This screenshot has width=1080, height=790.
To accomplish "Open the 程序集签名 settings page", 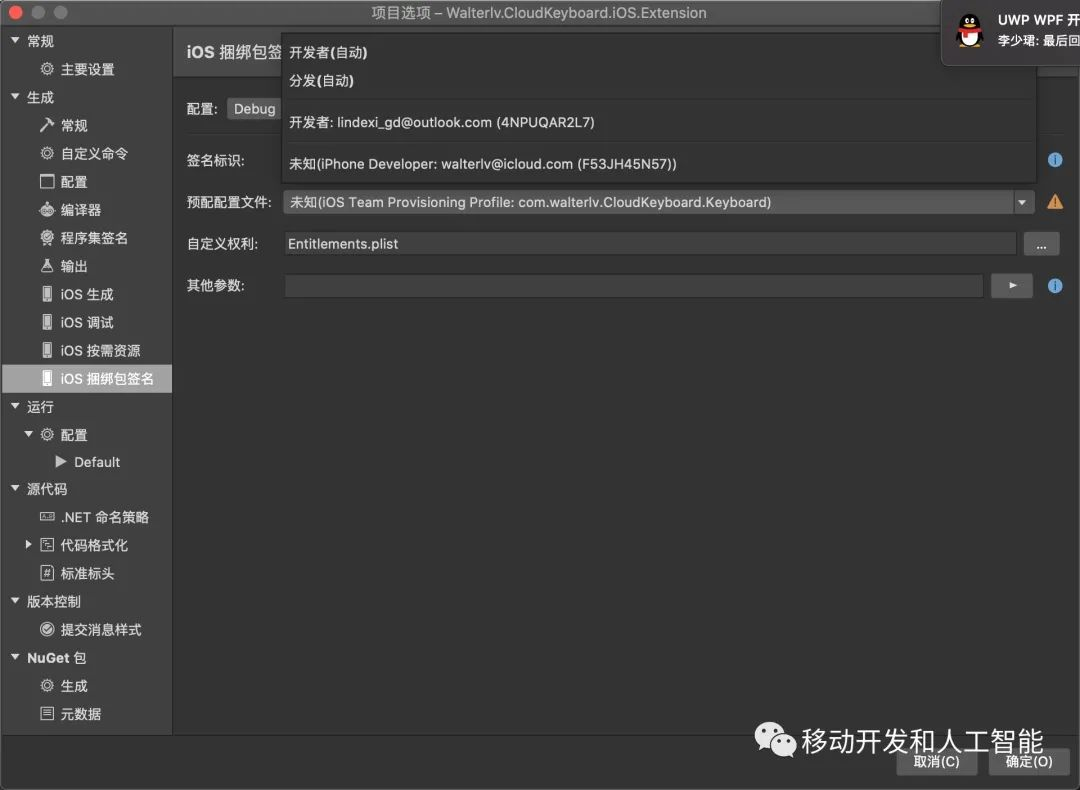I will click(94, 238).
